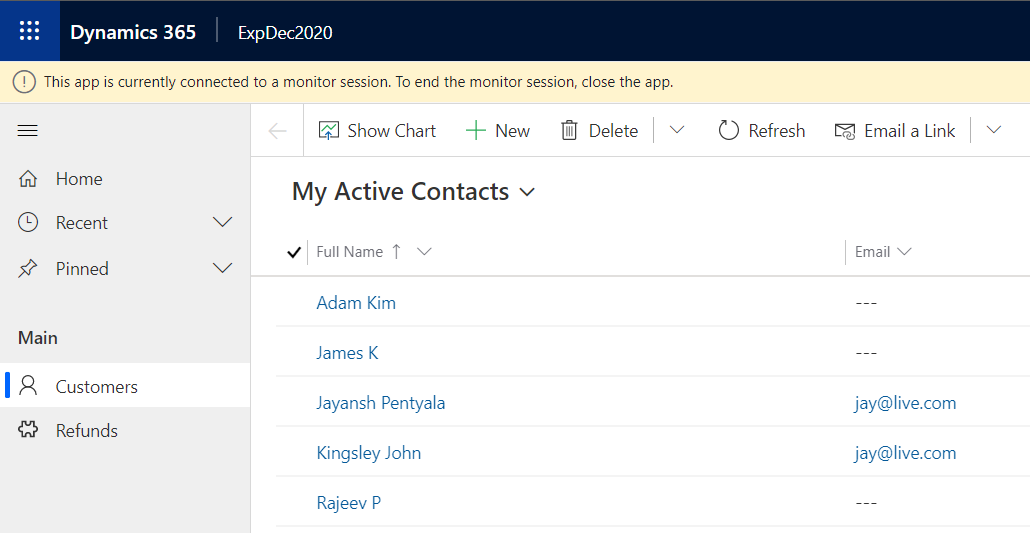Click the Delete trash can icon
Viewport: 1030px width, 533px height.
pos(569,131)
